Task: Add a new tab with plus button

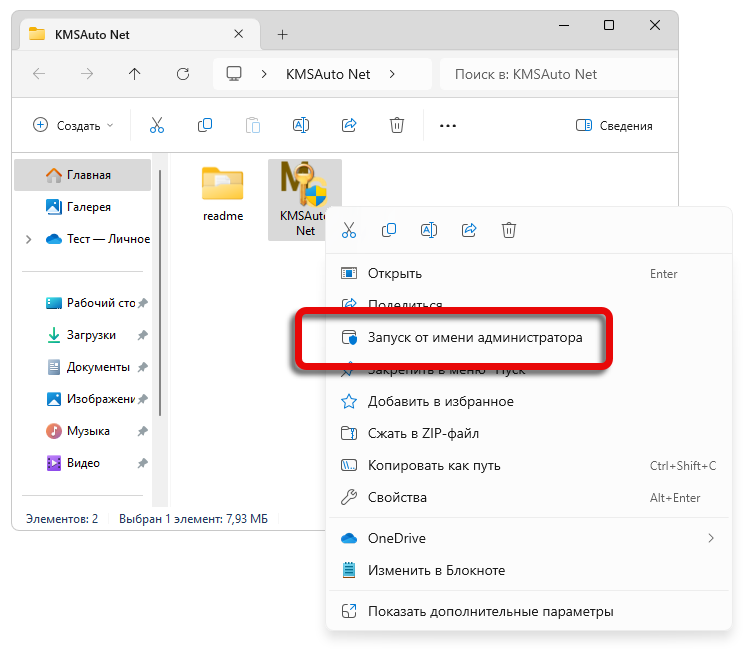Action: click(282, 34)
